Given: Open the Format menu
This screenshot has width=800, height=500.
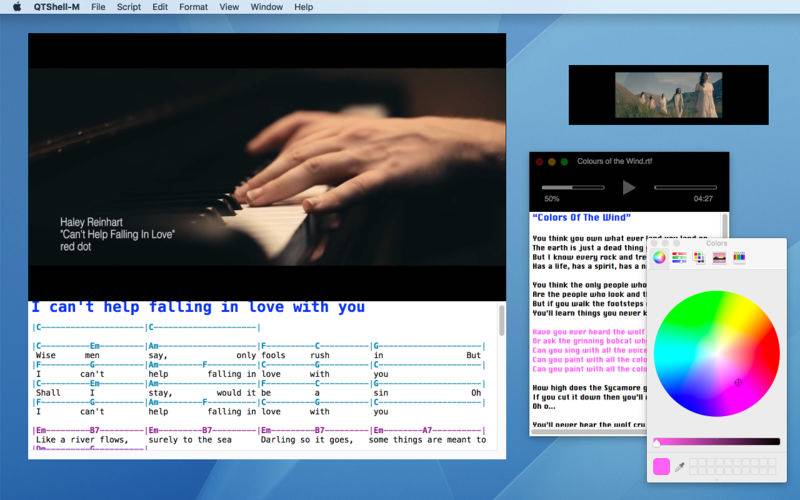Looking at the screenshot, I should (193, 7).
